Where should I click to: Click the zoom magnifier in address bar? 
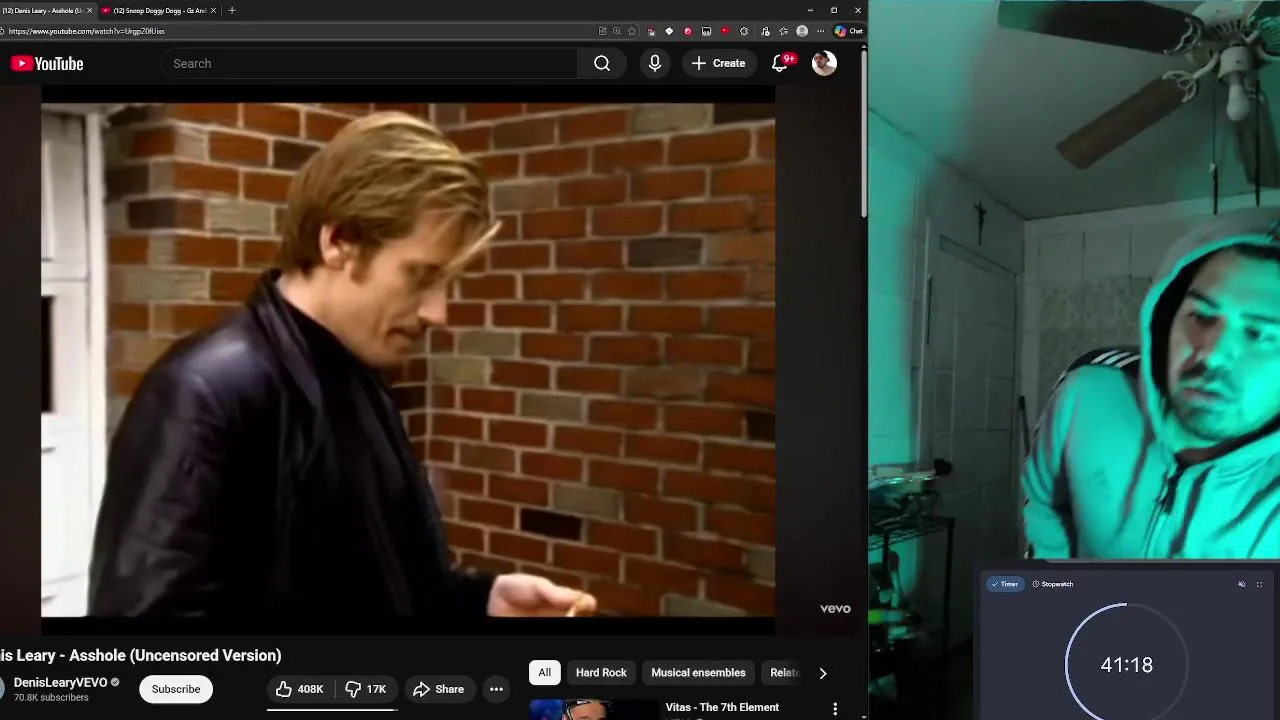[x=617, y=31]
